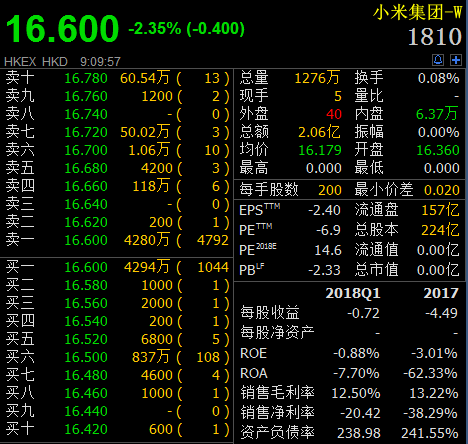The height and width of the screenshot is (444, 468).
Task: Click the 小米集团-W stock name
Action: (x=417, y=13)
